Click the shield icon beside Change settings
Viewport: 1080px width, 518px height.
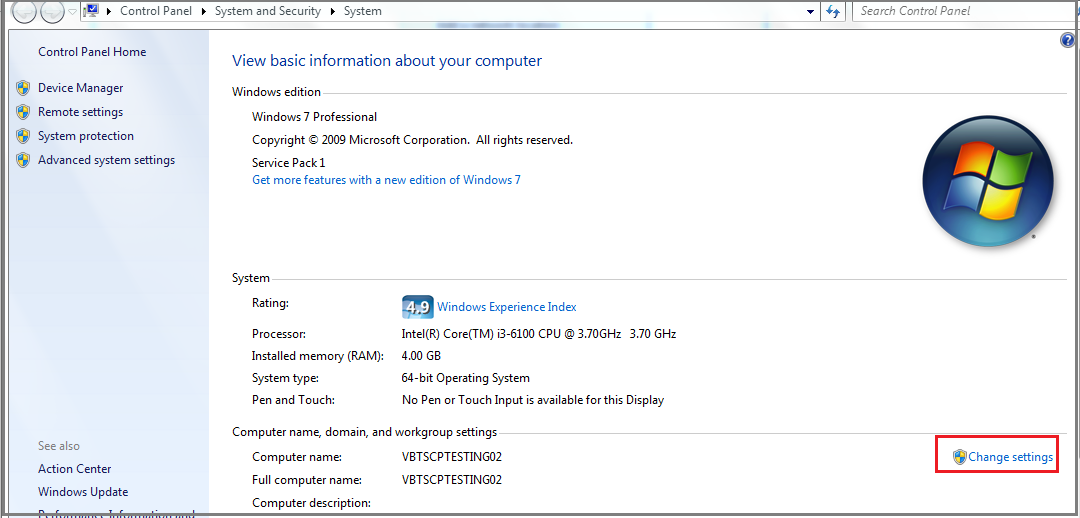click(x=959, y=457)
